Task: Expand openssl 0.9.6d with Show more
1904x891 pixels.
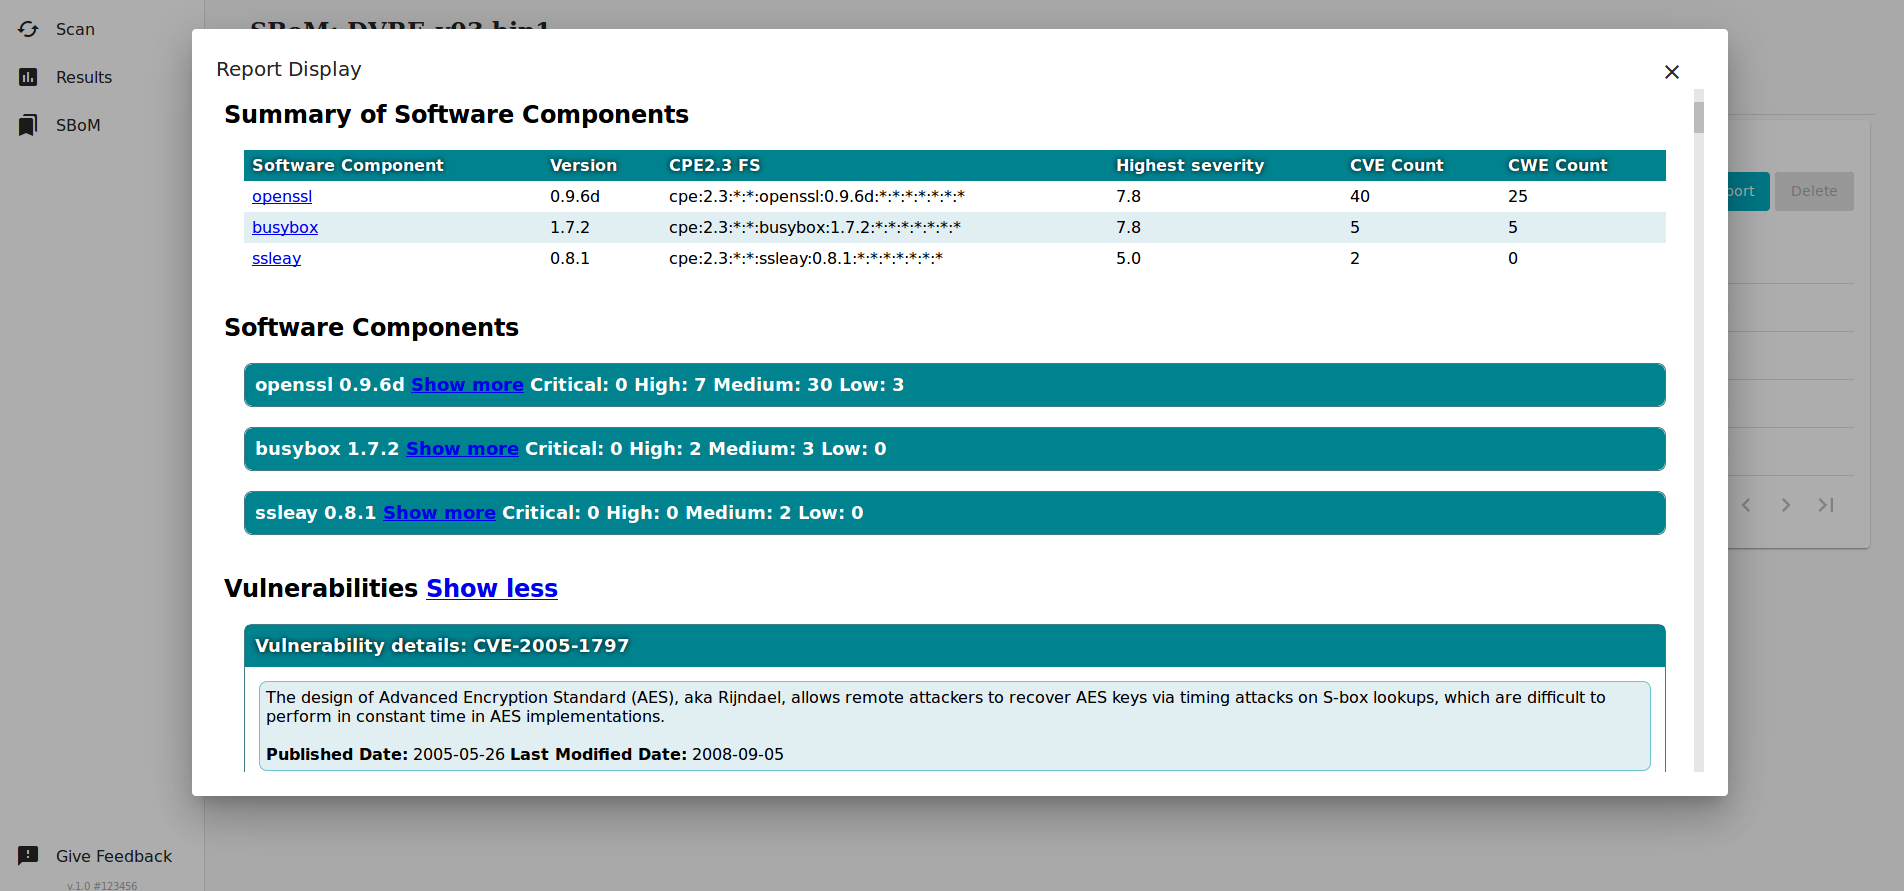Action: 467,385
